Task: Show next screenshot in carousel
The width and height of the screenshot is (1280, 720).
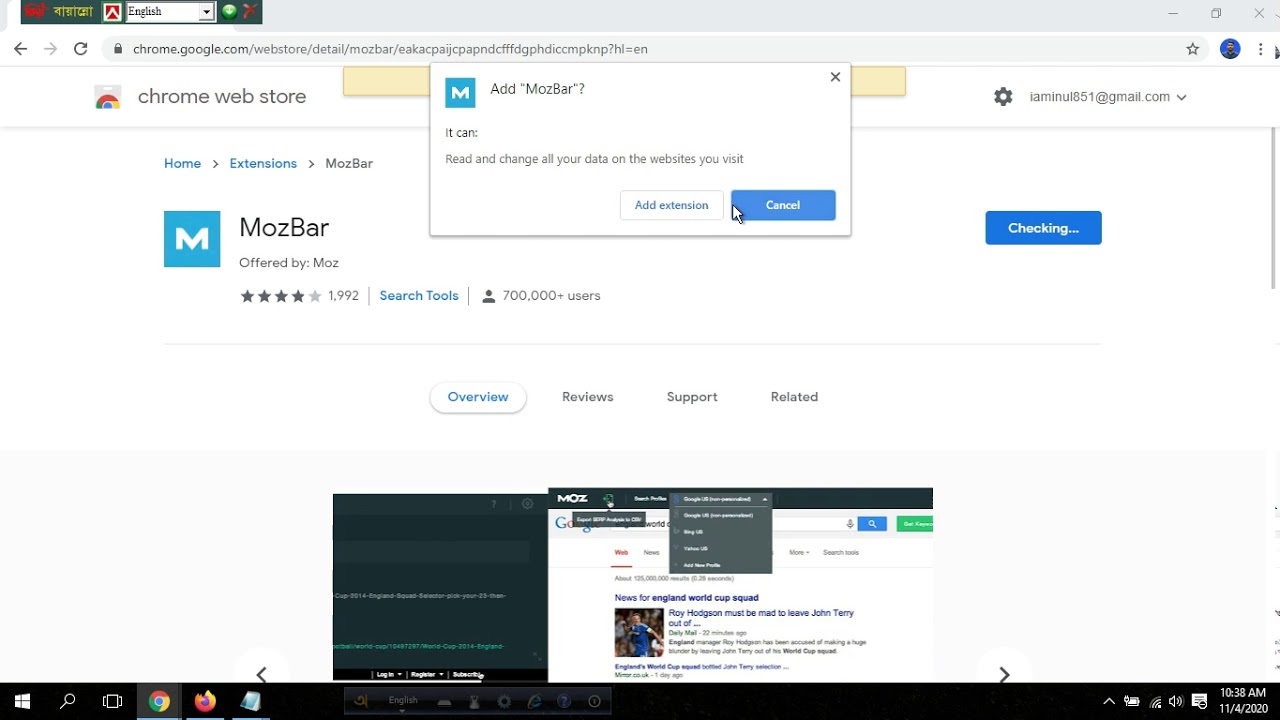Action: (x=1004, y=675)
